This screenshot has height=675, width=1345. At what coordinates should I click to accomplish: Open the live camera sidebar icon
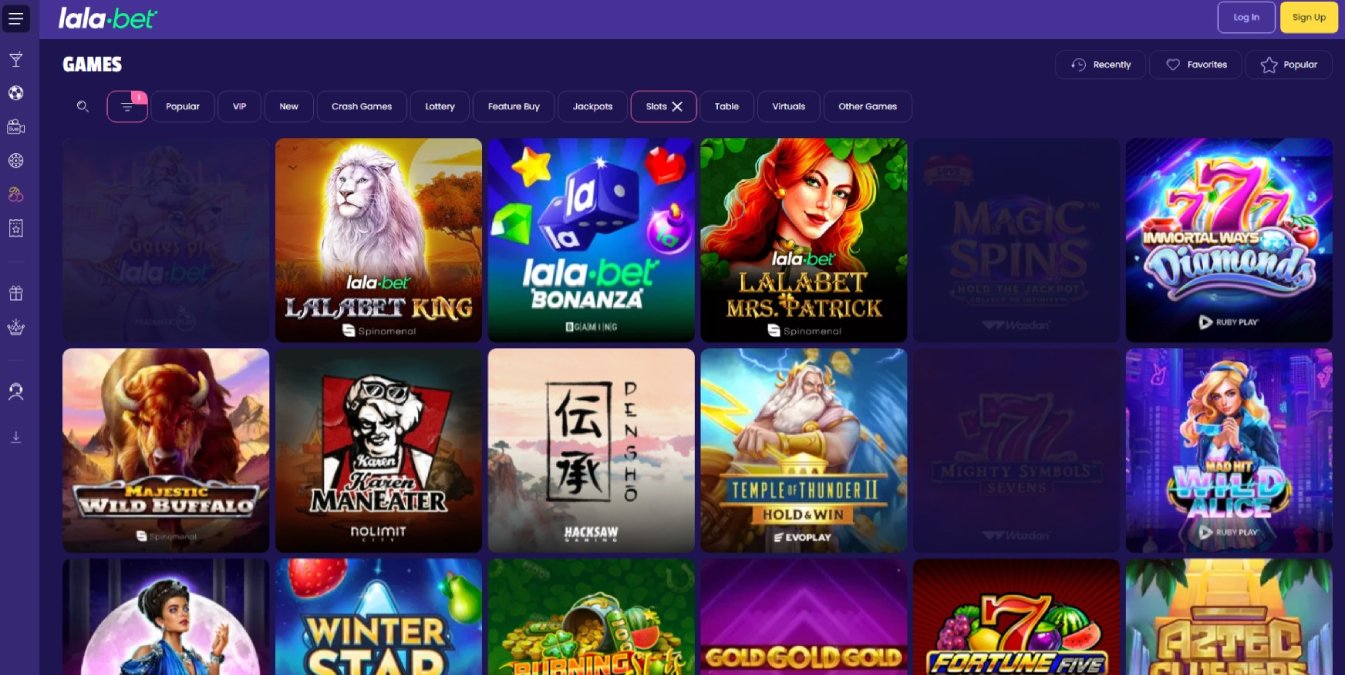pos(16,127)
